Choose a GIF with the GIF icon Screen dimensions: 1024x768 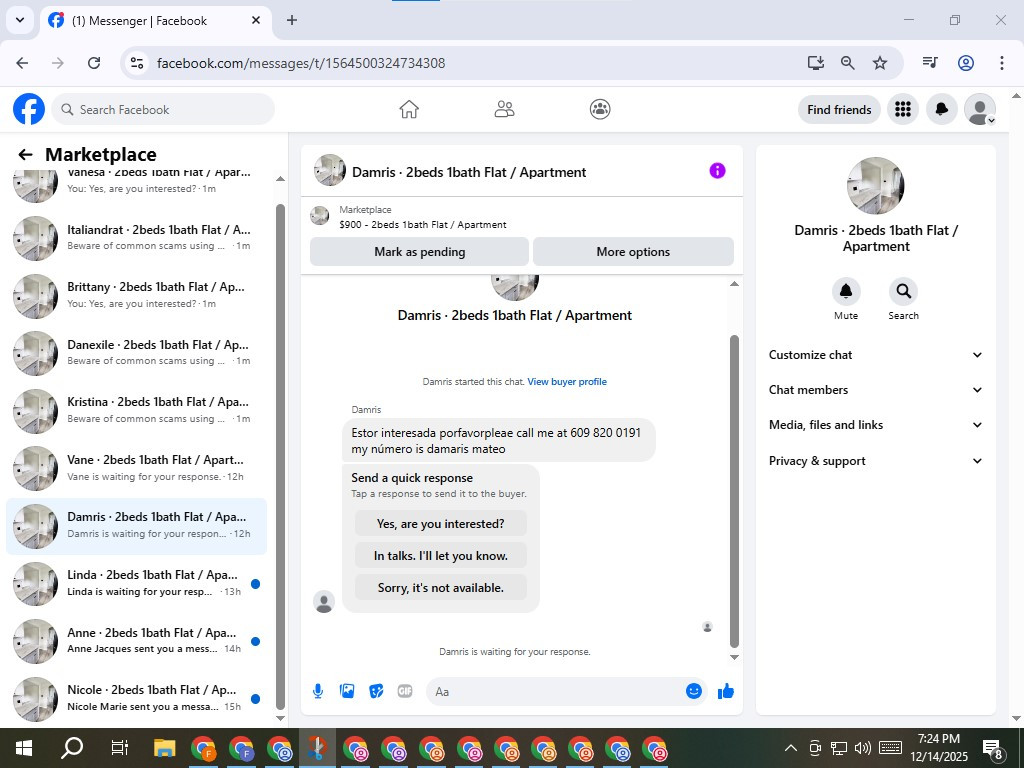pos(405,691)
